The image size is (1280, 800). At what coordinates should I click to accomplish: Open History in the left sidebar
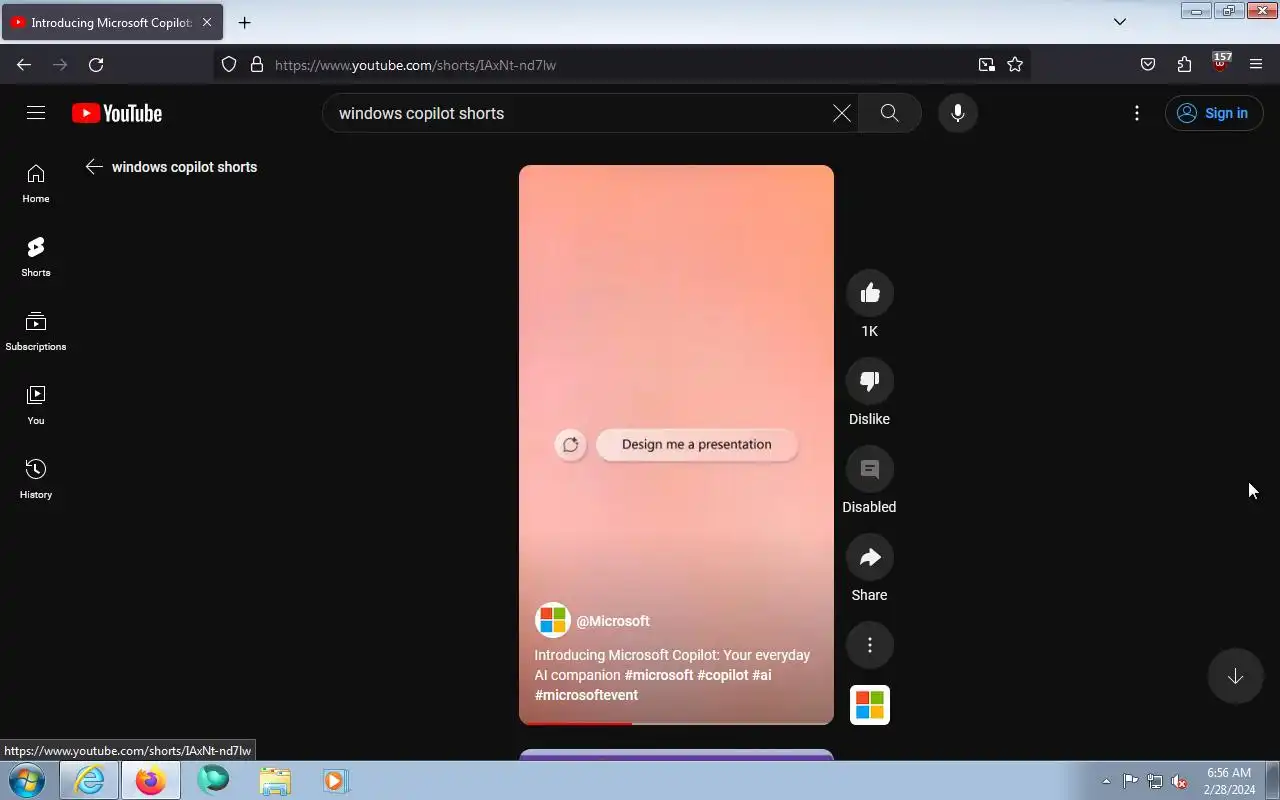pos(36,480)
